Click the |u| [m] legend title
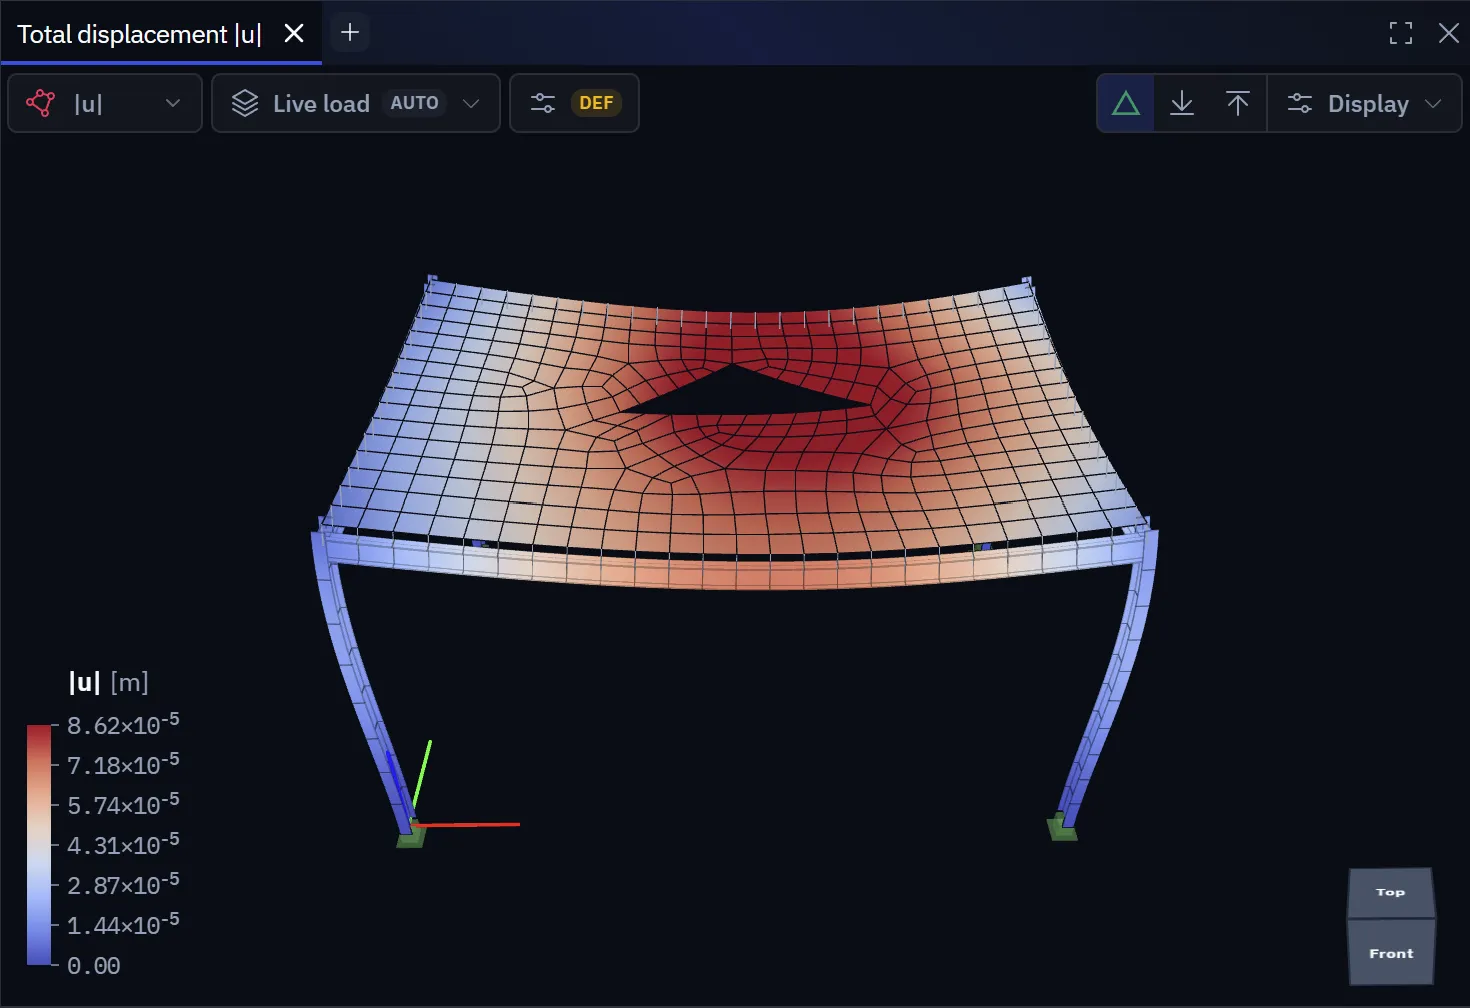Screen dimensions: 1470x1008 click(109, 683)
